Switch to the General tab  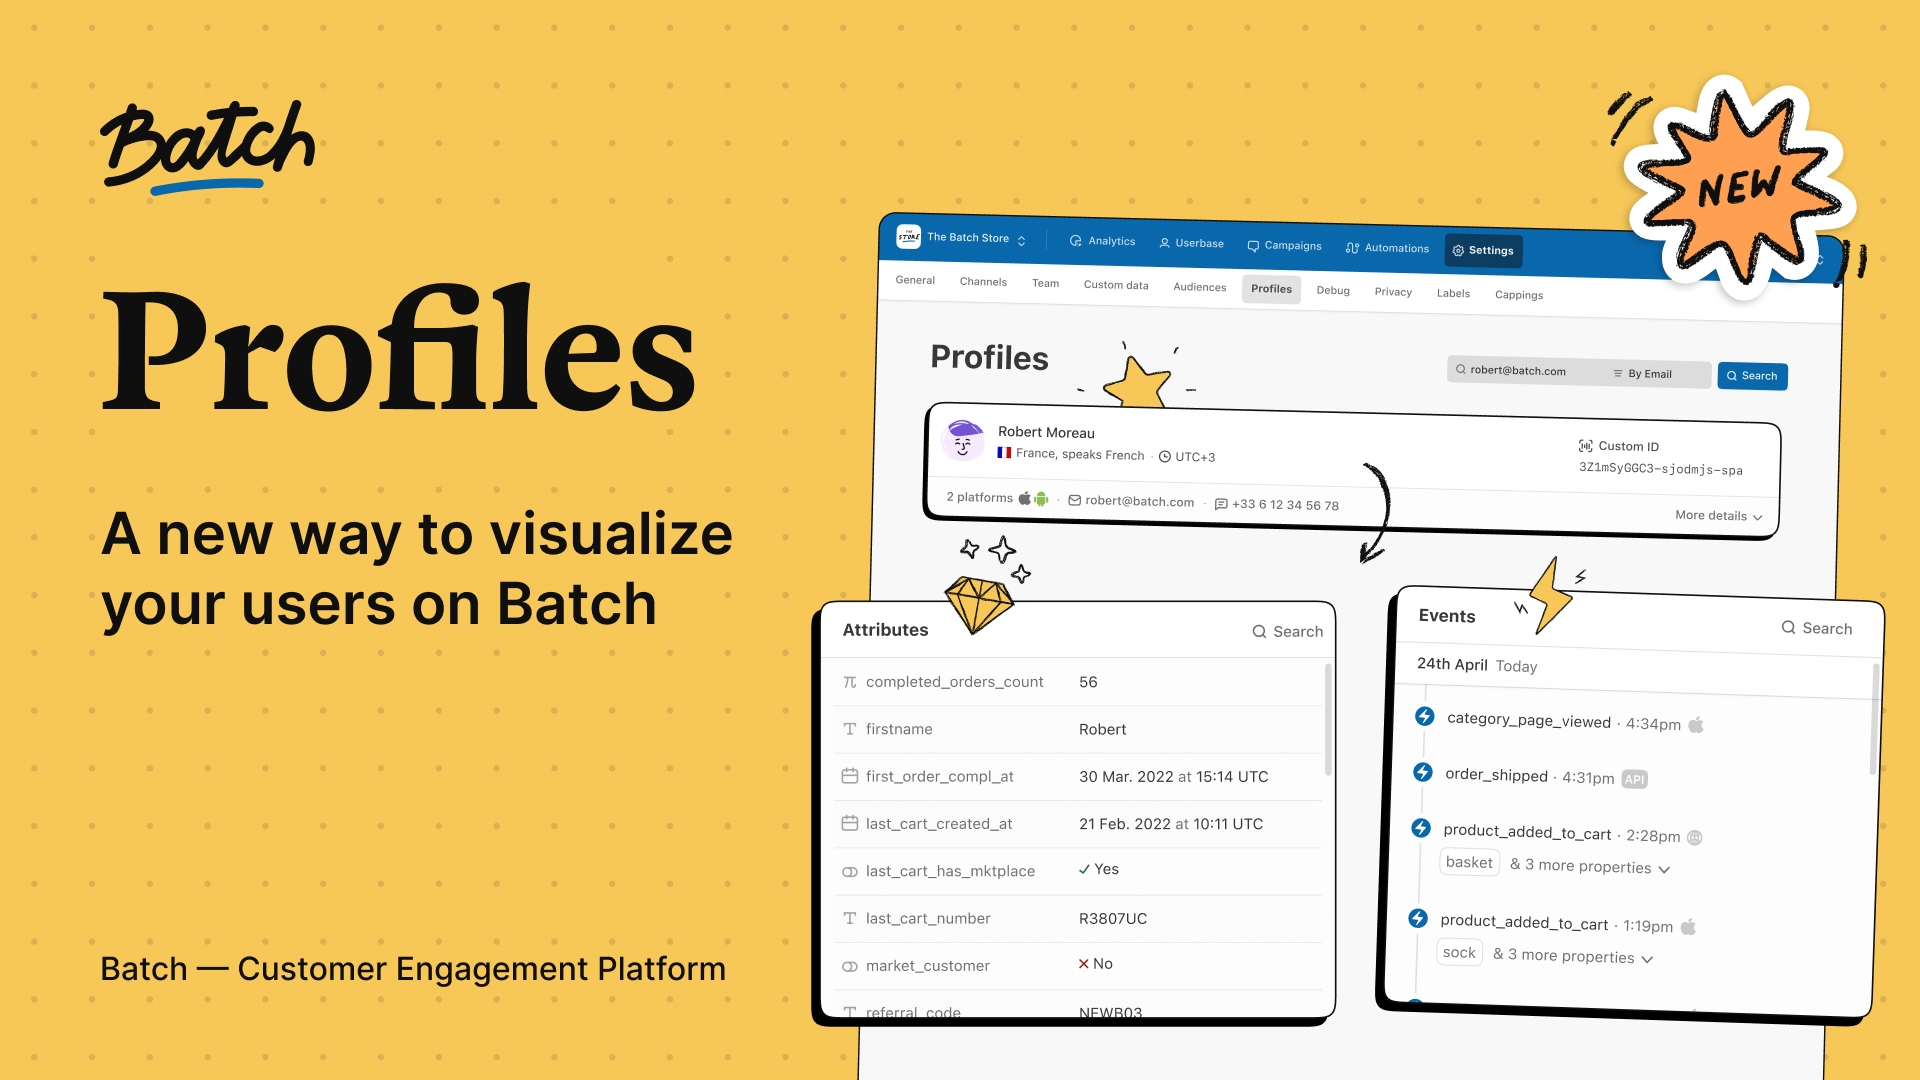(915, 280)
